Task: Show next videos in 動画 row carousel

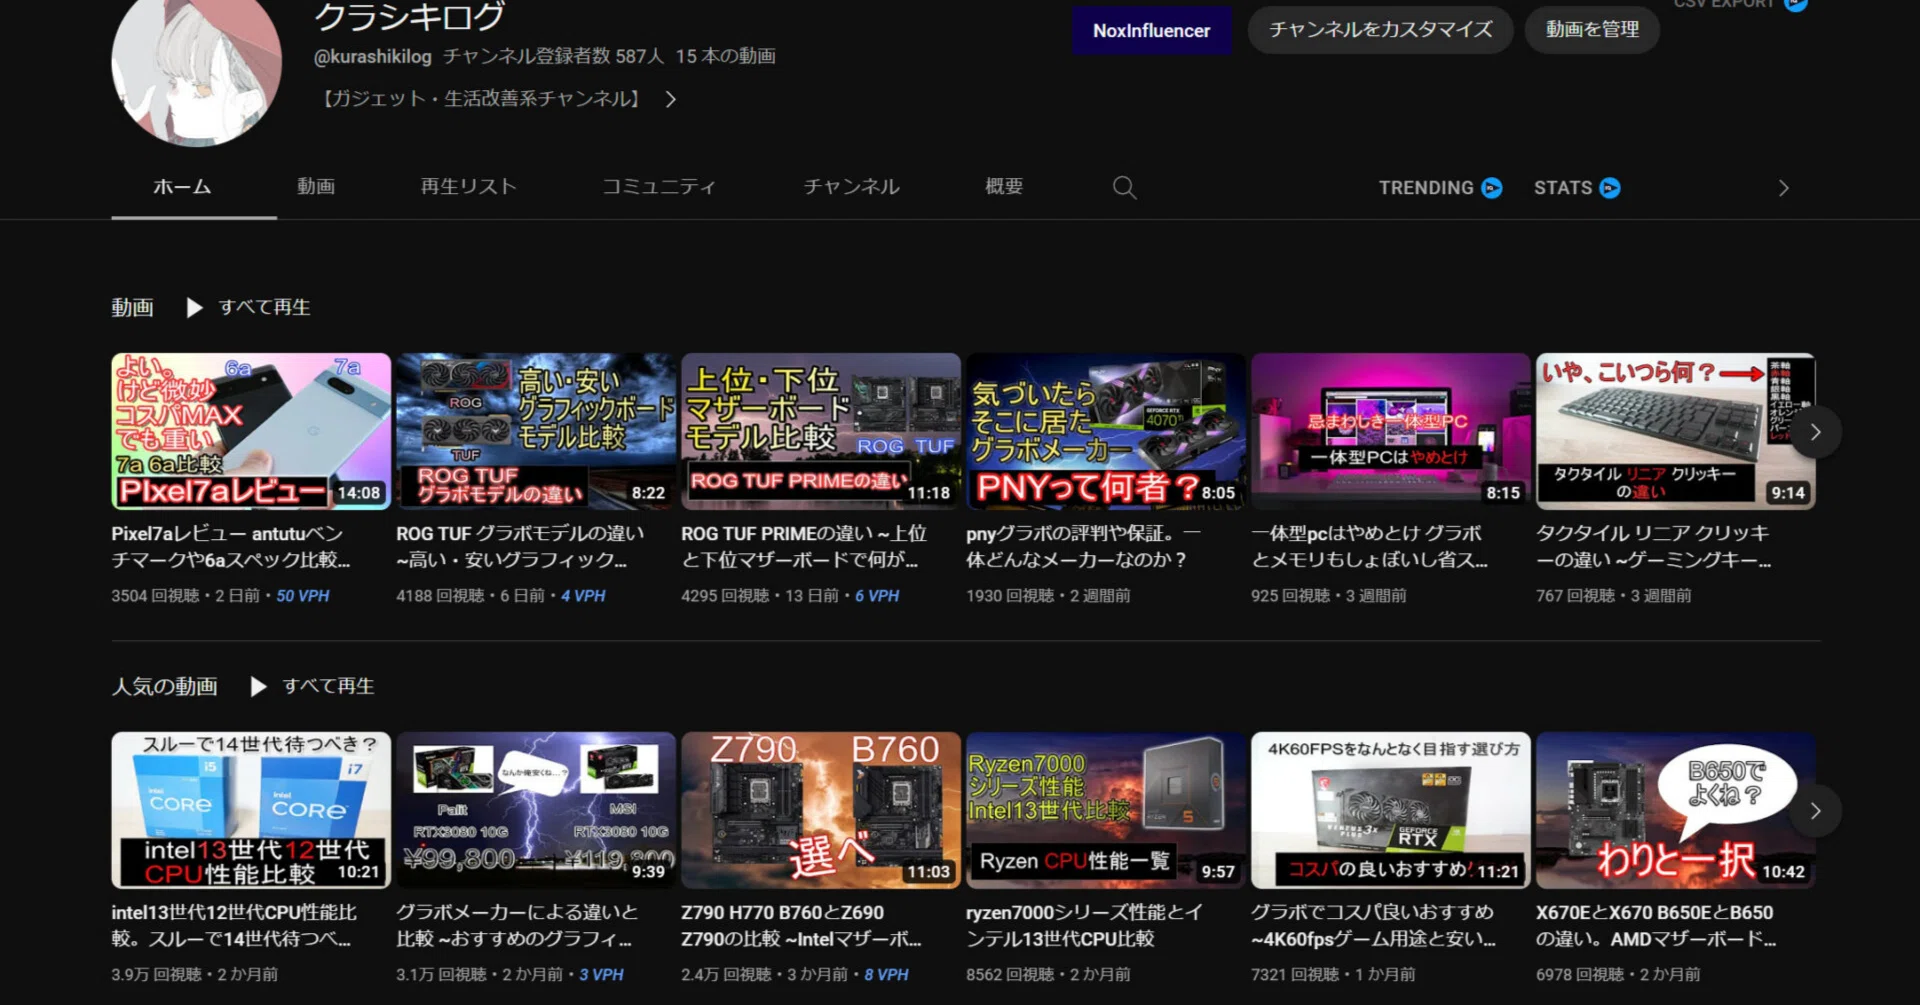Action: pyautogui.click(x=1815, y=432)
